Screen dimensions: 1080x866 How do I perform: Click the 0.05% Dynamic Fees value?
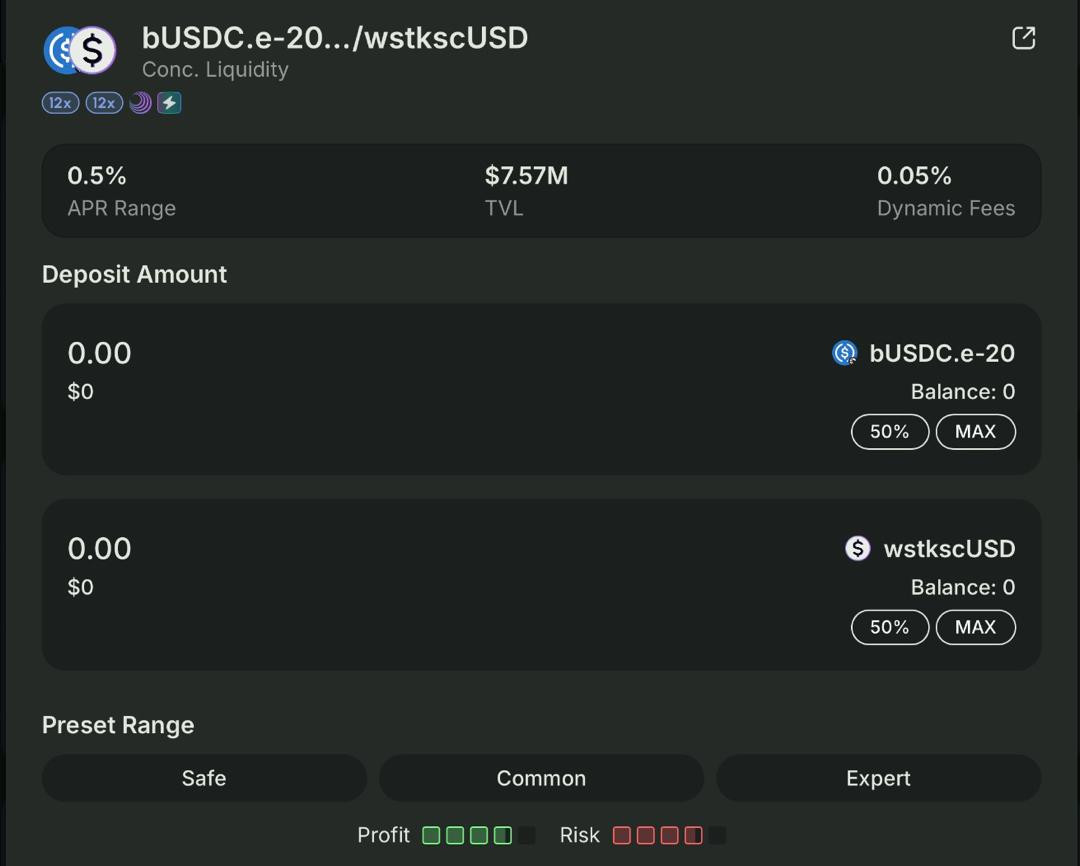click(914, 176)
